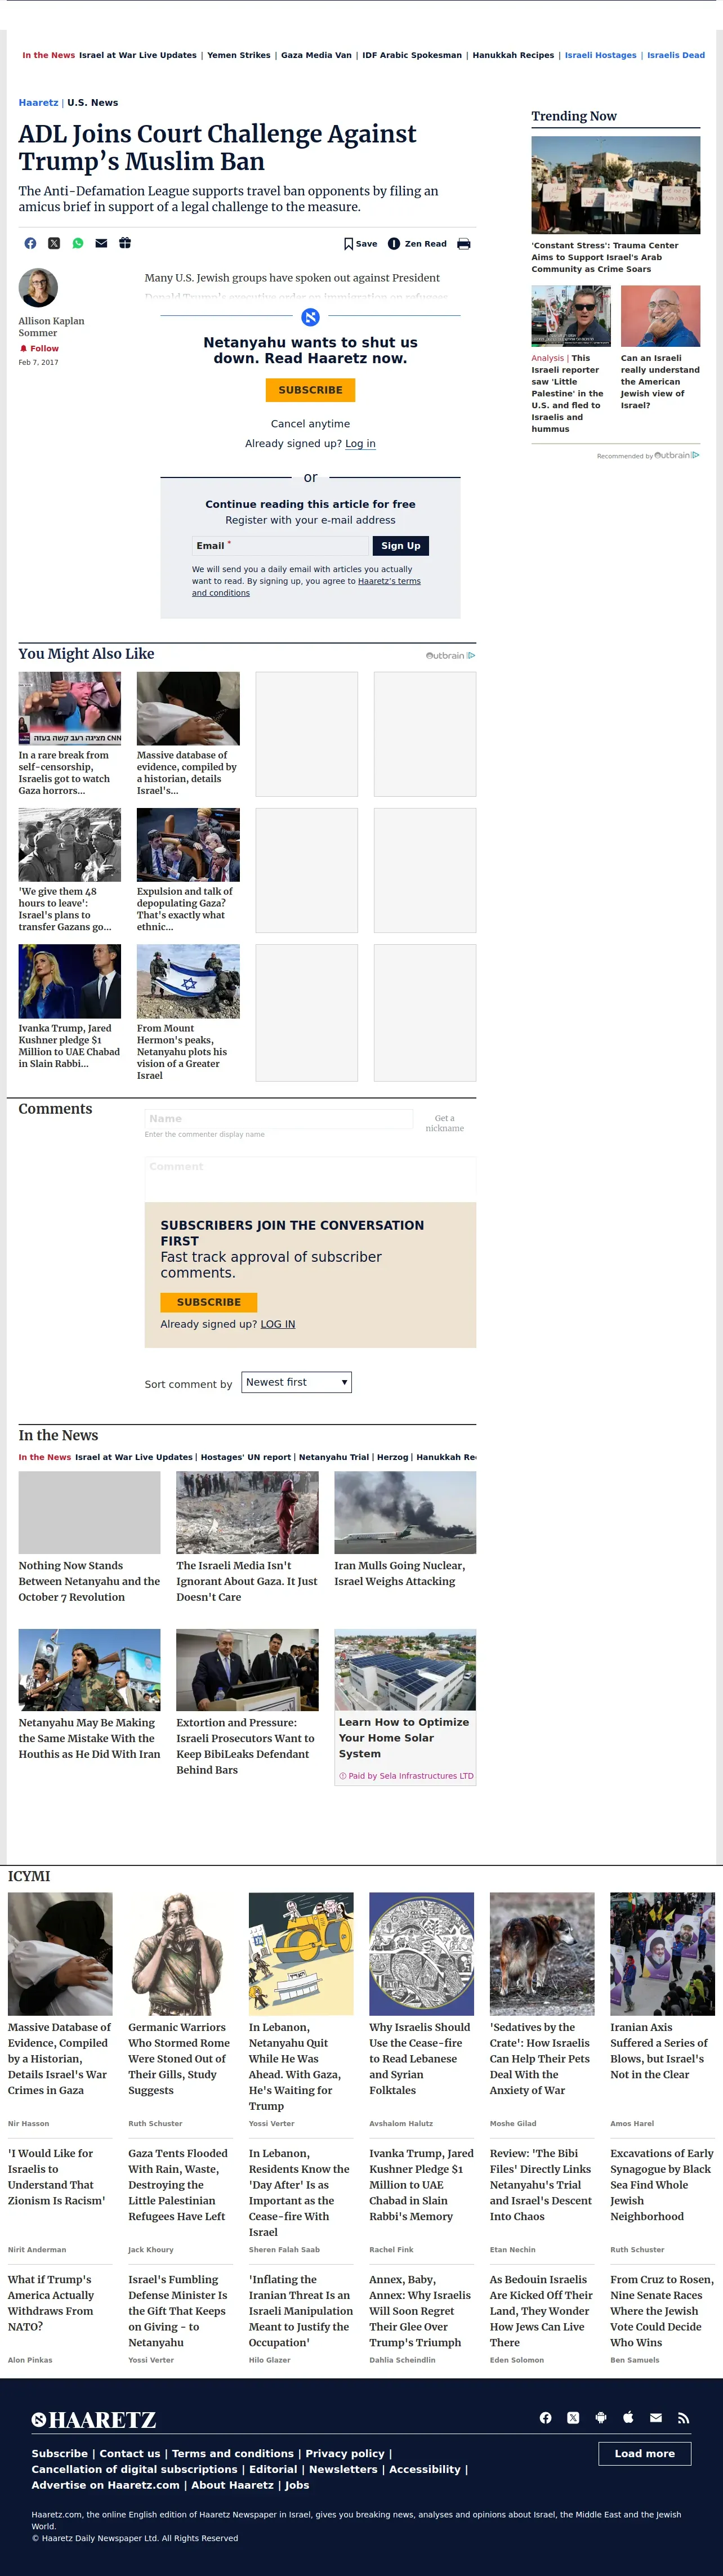The width and height of the screenshot is (723, 2576).
Task: Open Haaretz Facebook page footer icon
Action: 546,2418
